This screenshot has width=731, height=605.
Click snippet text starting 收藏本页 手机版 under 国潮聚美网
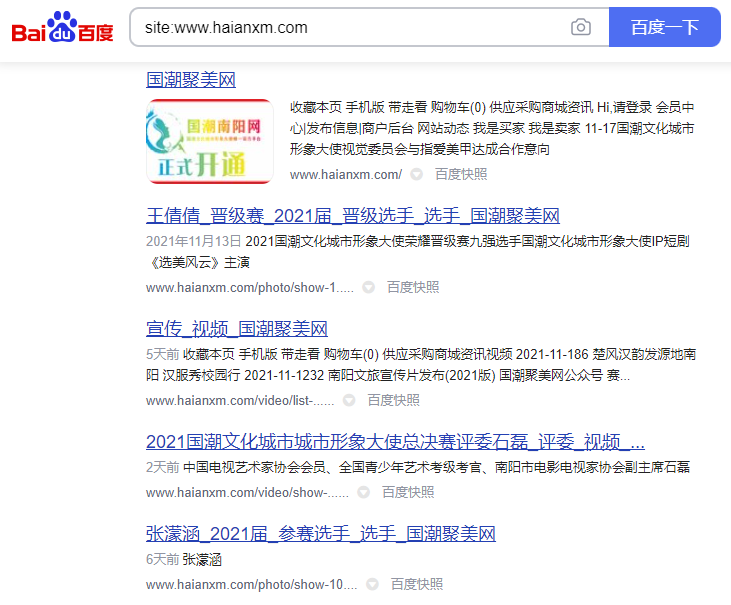[492, 128]
